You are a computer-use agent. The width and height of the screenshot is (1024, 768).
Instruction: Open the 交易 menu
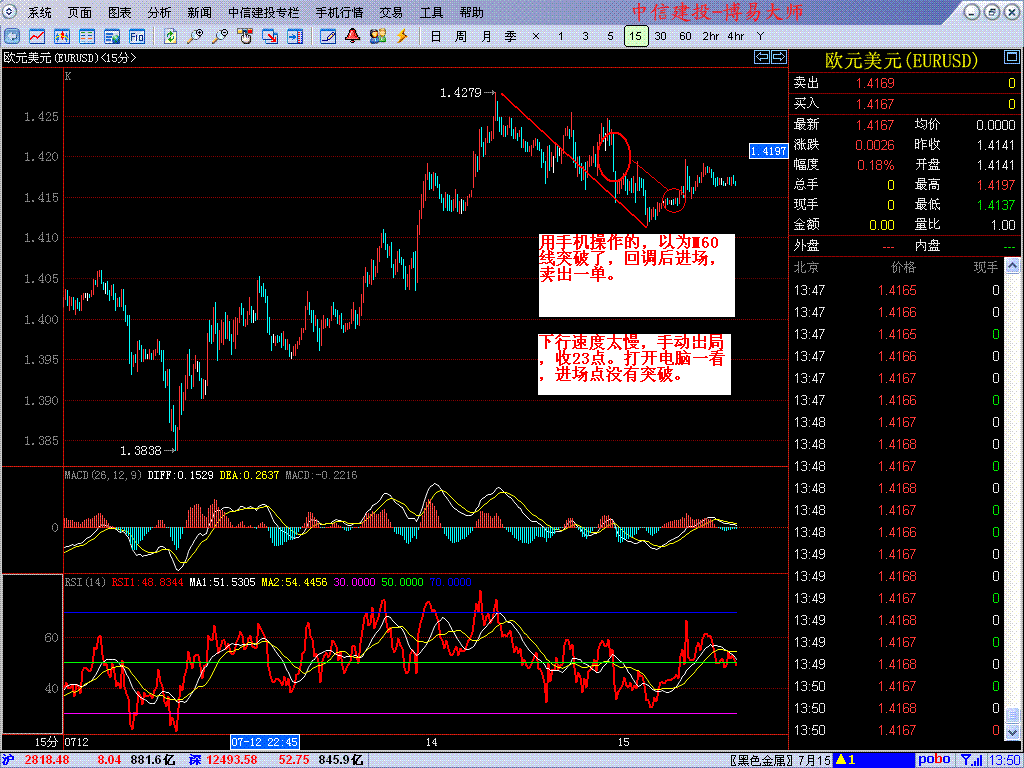[x=391, y=12]
